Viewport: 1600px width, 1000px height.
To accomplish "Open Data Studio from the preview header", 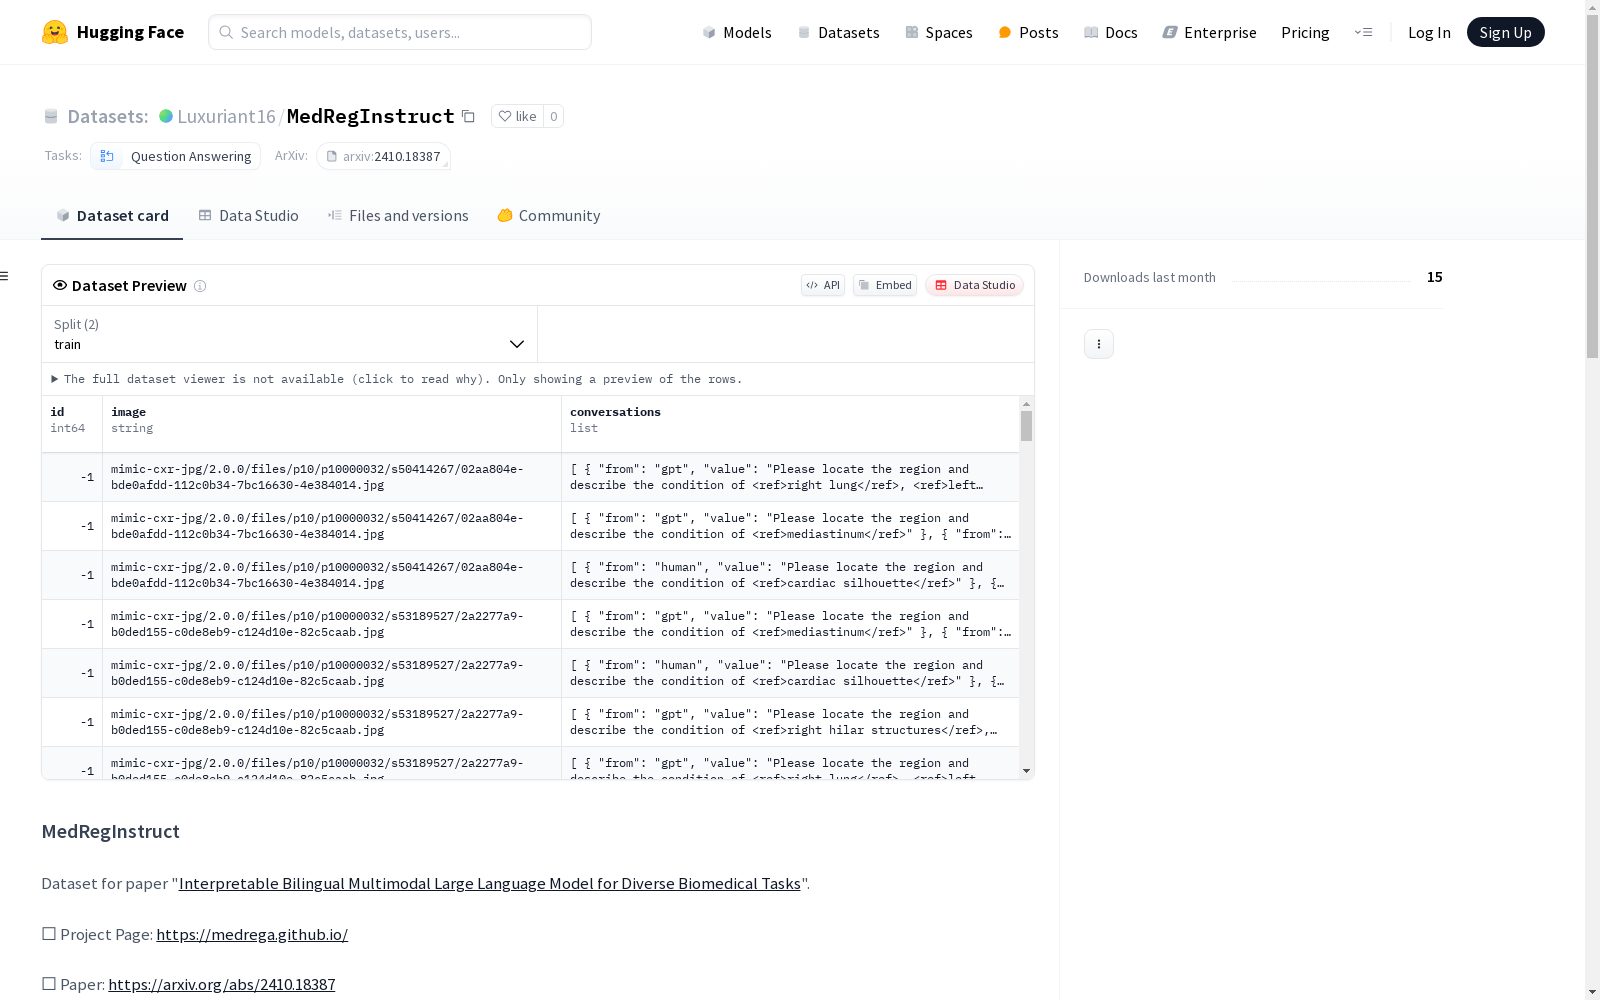I will 974,285.
